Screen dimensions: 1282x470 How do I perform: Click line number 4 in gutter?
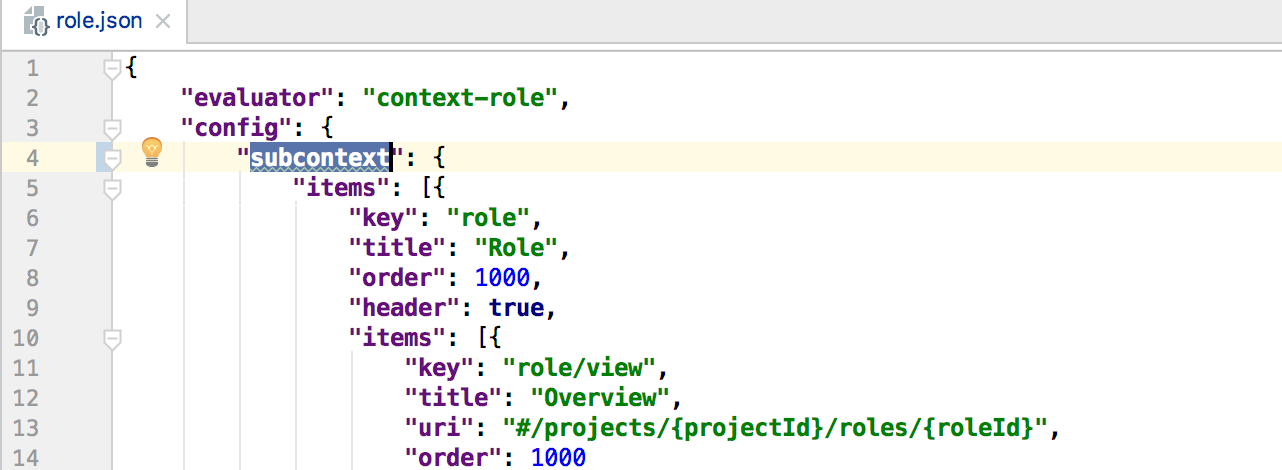tap(33, 157)
